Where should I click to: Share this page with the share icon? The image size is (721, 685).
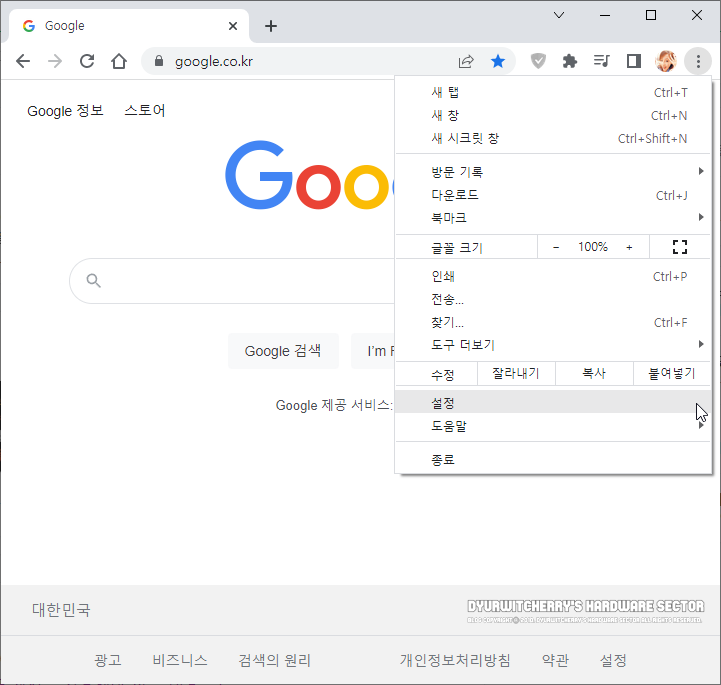(x=466, y=61)
